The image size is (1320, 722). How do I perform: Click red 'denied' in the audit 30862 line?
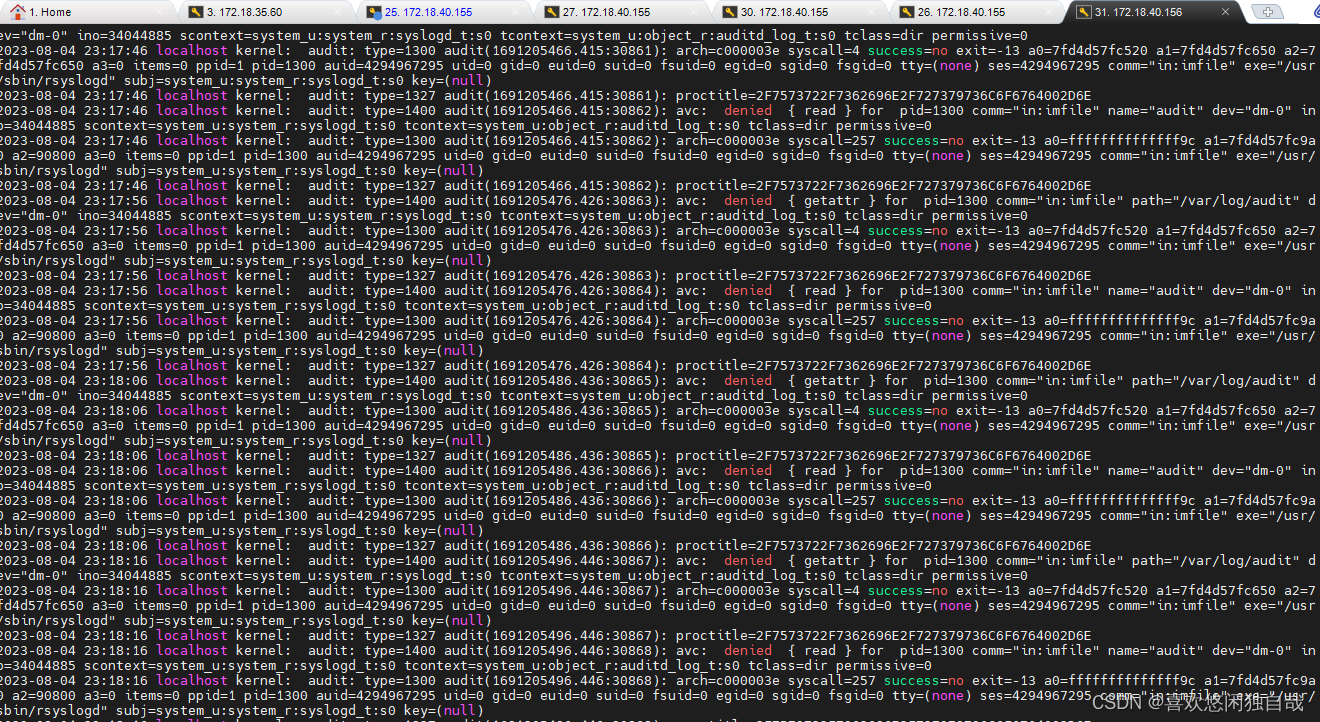748,111
